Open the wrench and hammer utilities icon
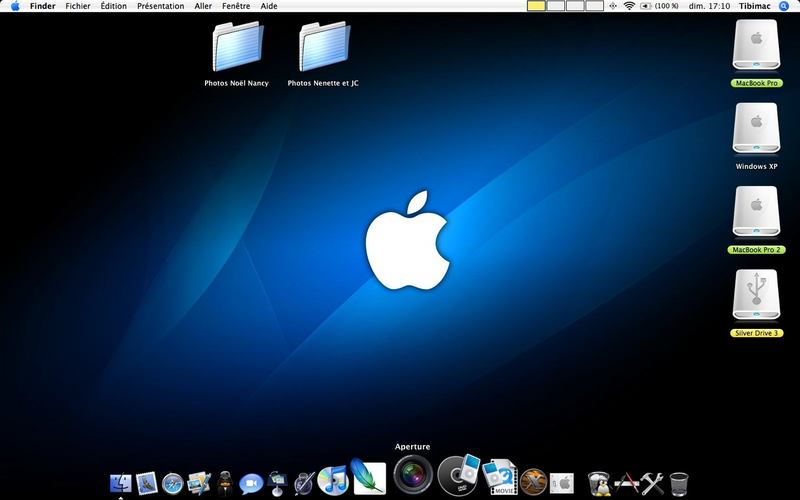This screenshot has height=500, width=800. point(652,483)
